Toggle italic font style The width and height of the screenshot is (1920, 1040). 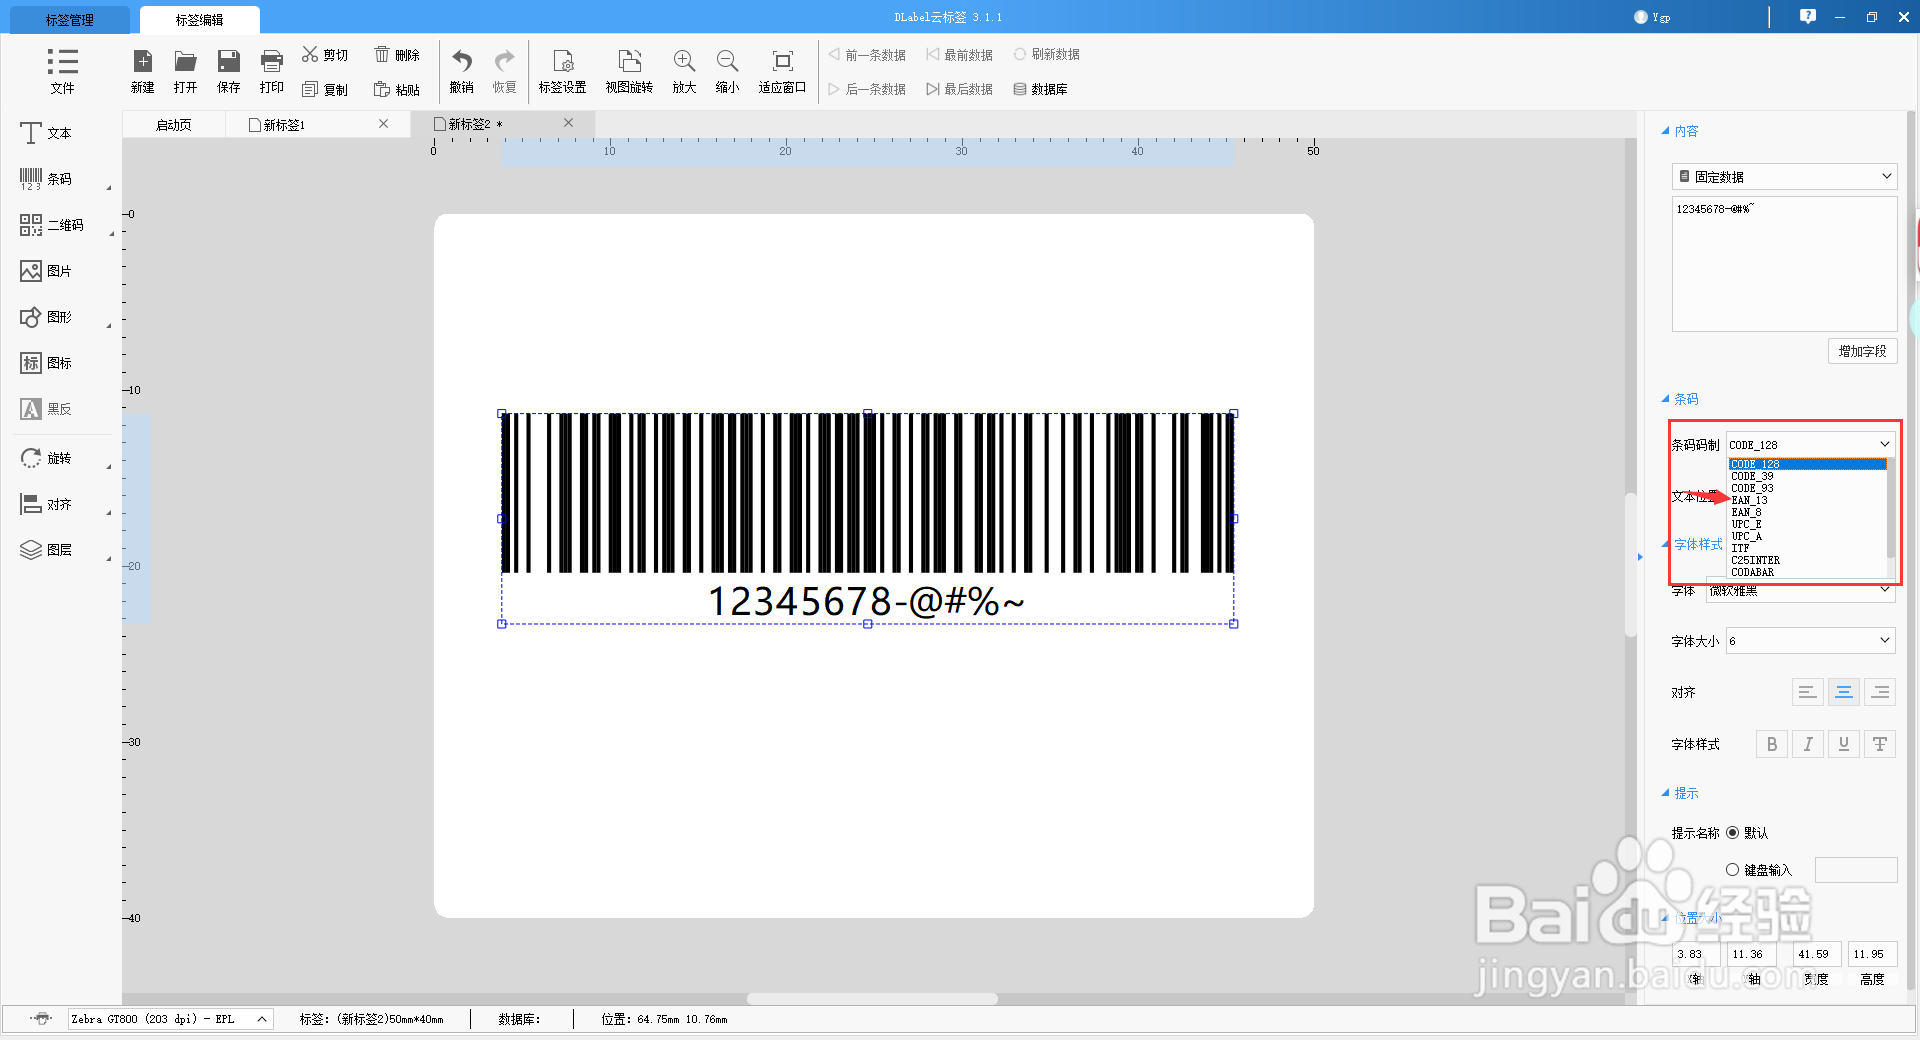click(x=1808, y=744)
